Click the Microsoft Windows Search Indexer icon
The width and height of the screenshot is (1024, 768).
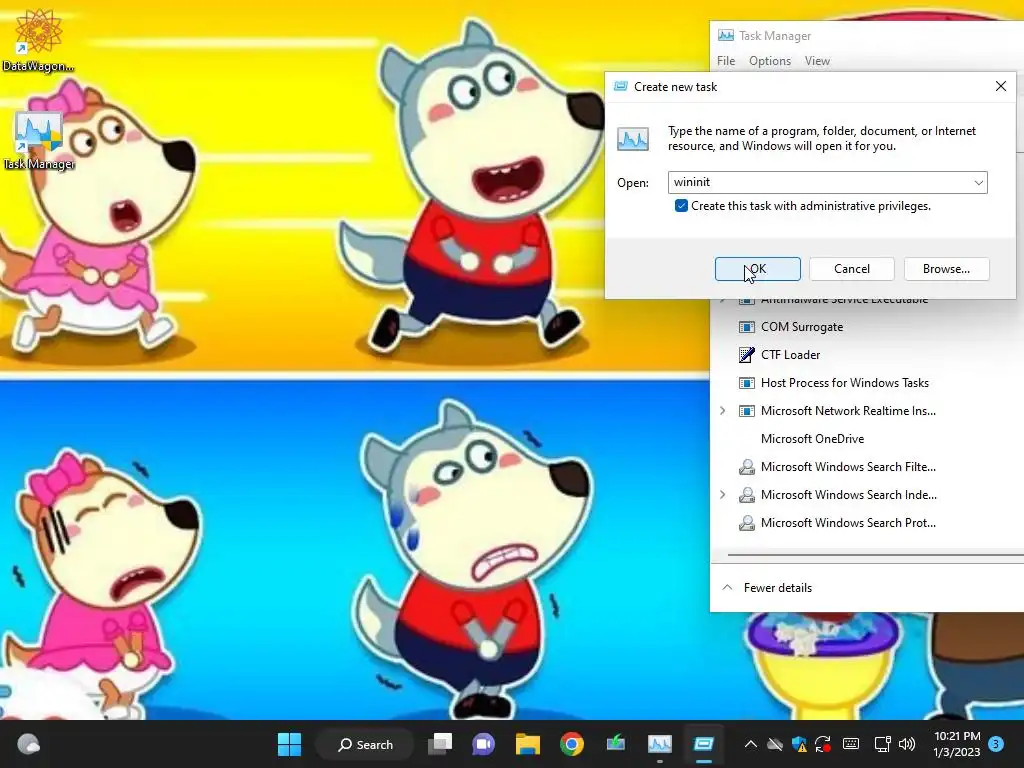[746, 495]
